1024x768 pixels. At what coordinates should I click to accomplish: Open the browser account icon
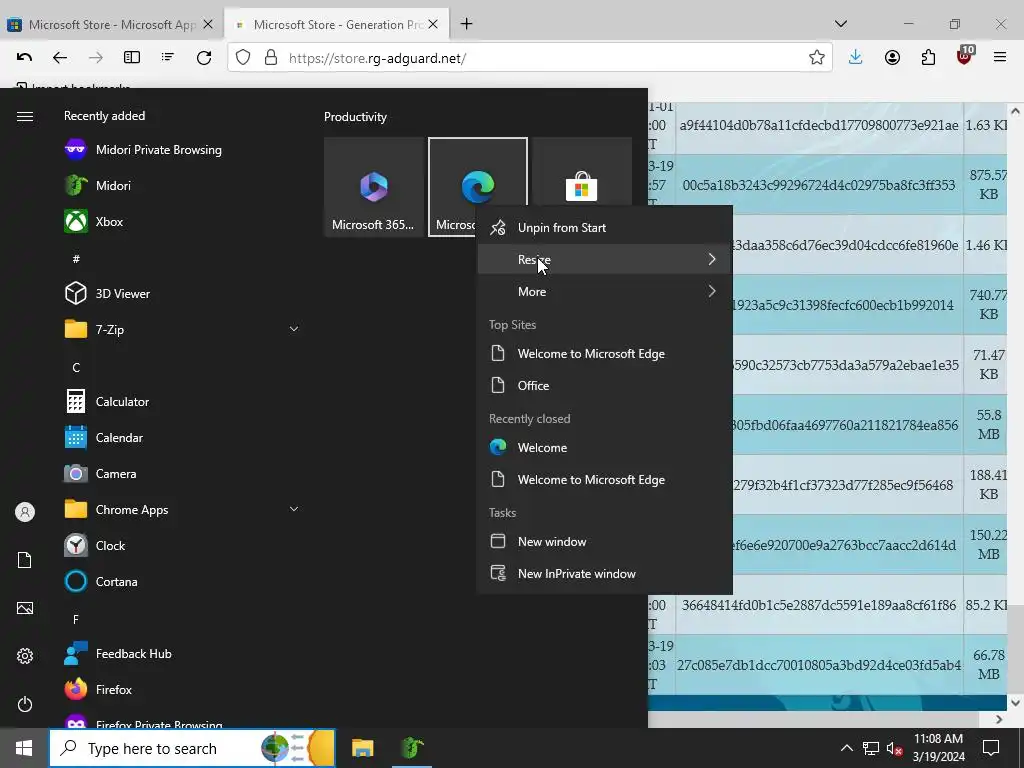point(892,57)
